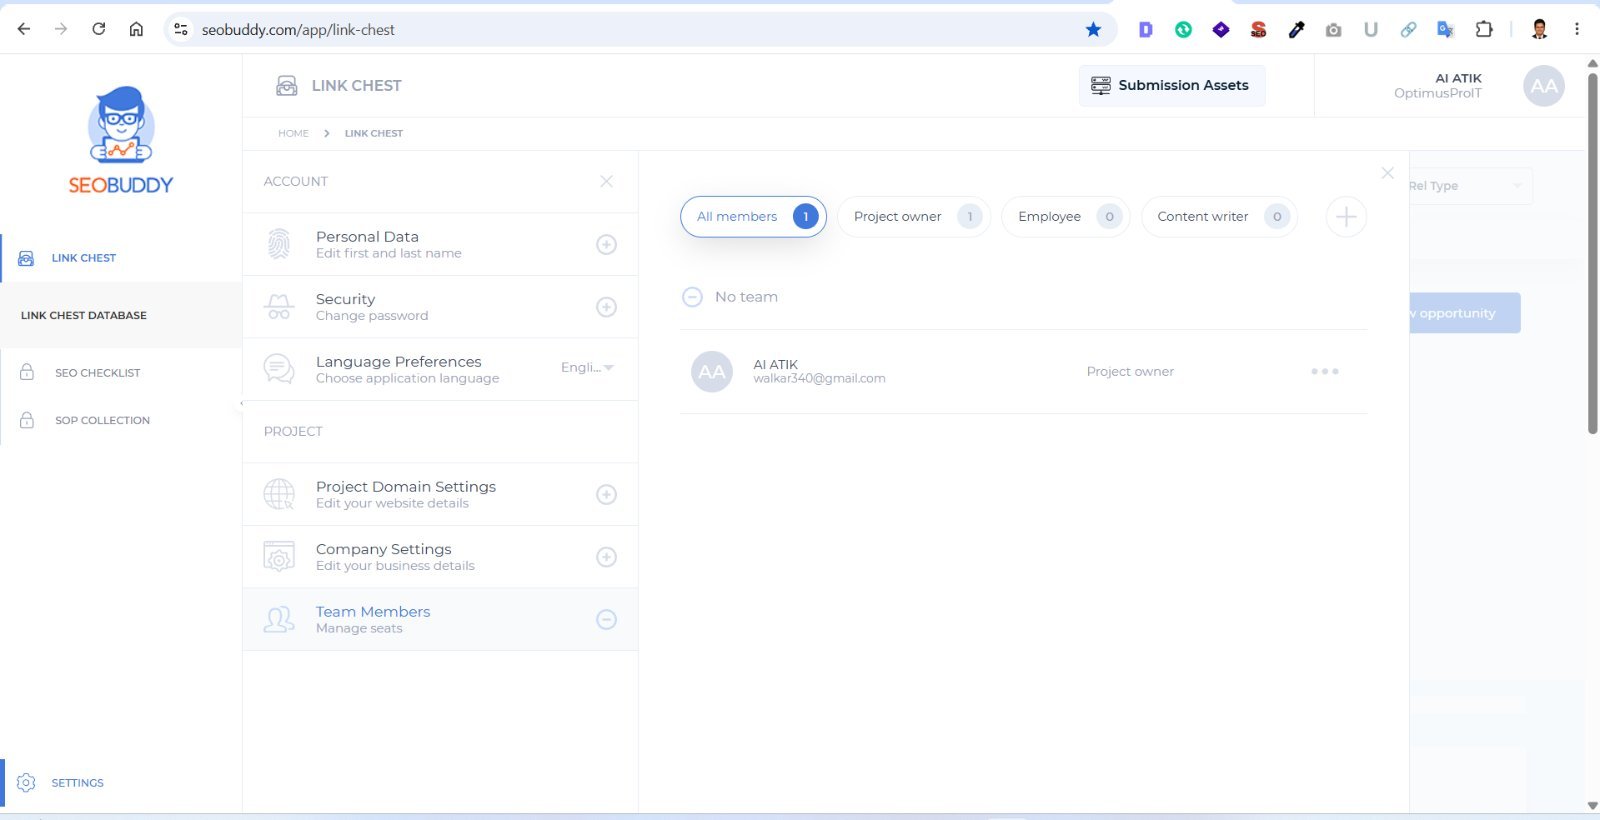Viewport: 1600px width, 820px height.
Task: Go to browser home page
Action: click(136, 29)
